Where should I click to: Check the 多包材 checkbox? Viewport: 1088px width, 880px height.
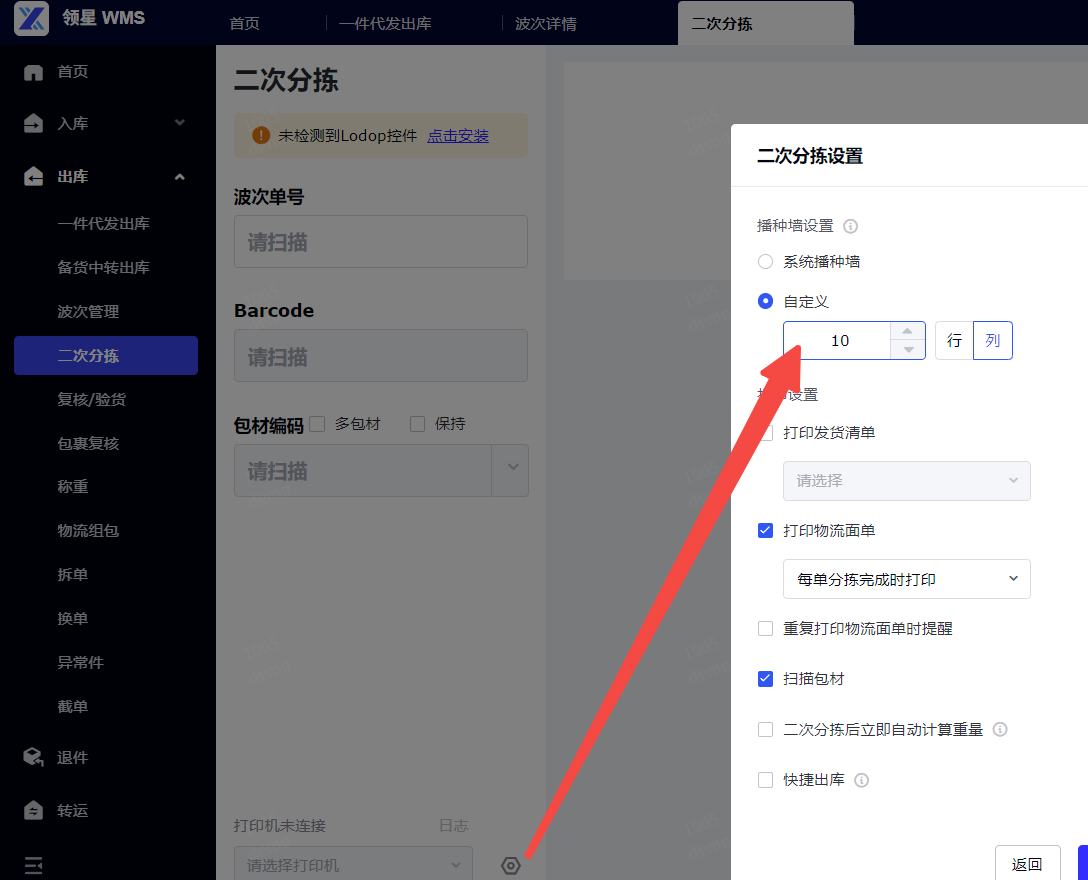point(317,424)
